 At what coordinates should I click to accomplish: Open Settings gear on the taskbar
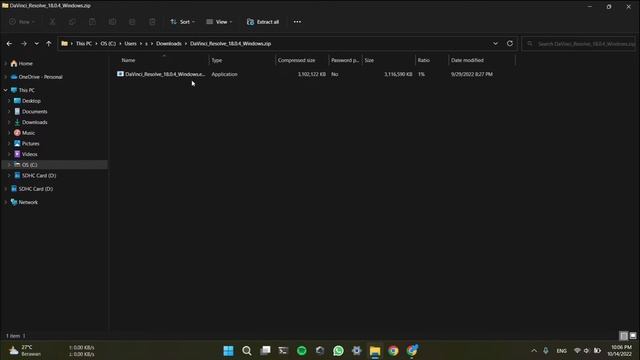357,351
